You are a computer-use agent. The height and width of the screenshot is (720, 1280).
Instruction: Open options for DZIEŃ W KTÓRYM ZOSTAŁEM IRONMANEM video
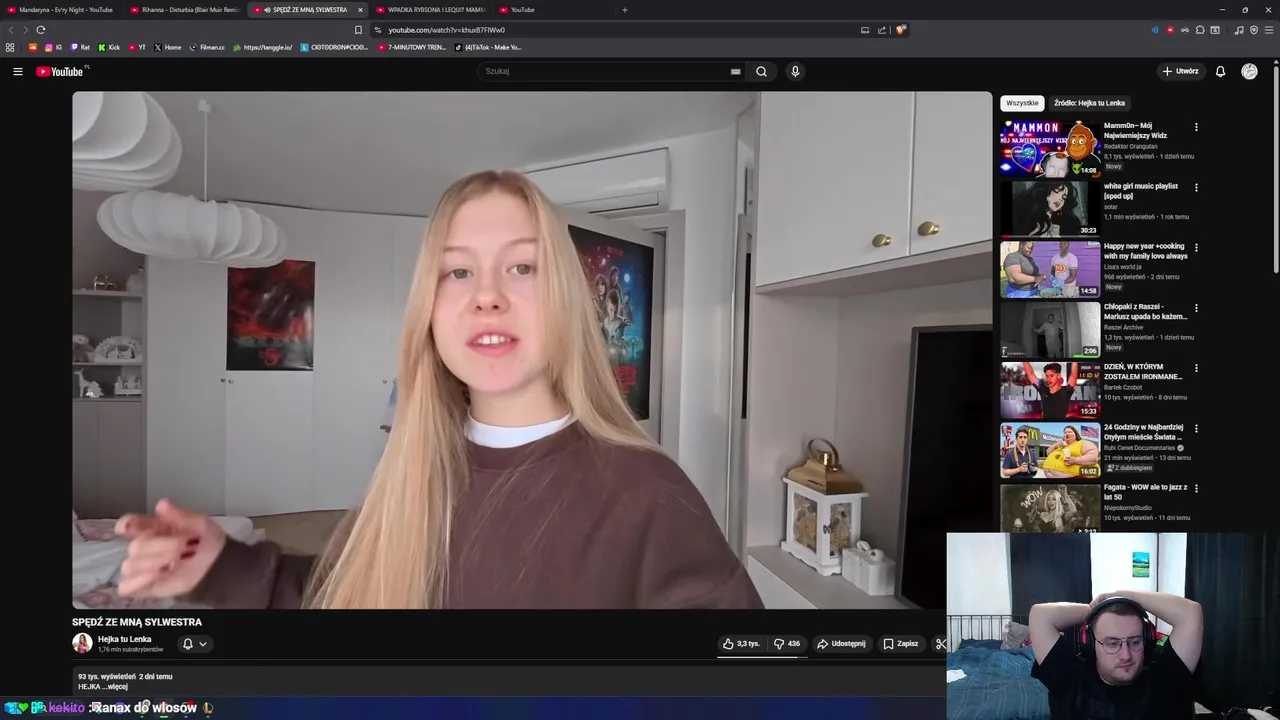(1196, 368)
